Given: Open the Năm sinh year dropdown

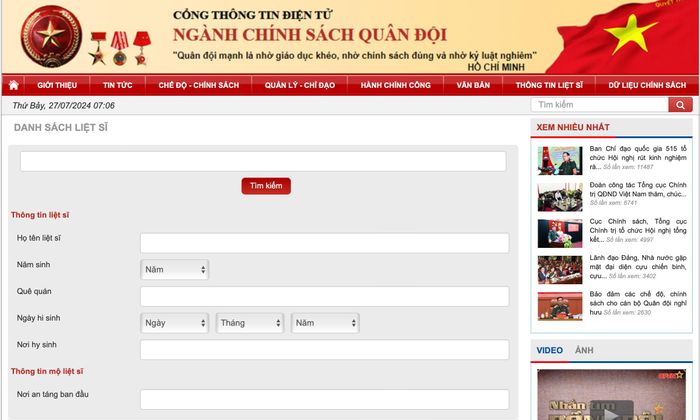Looking at the screenshot, I should [175, 270].
